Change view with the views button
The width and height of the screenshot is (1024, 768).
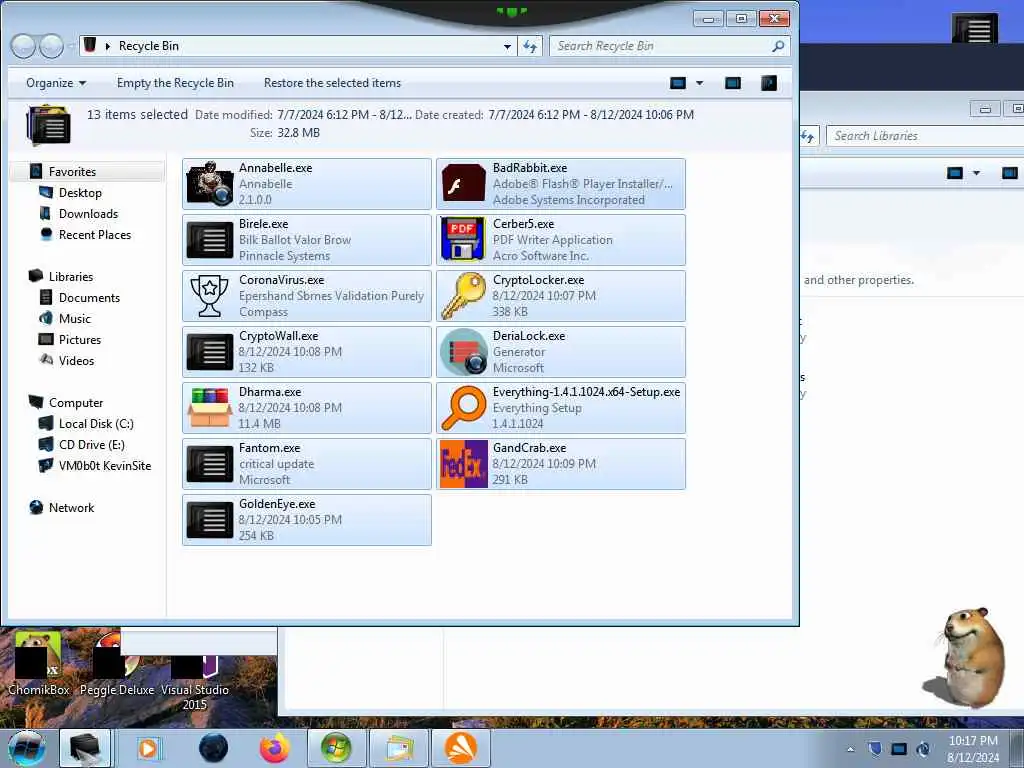[x=679, y=83]
